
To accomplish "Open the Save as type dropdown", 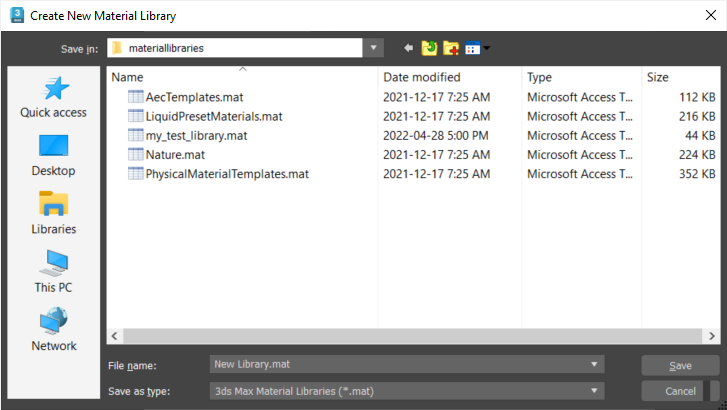I will pyautogui.click(x=597, y=391).
